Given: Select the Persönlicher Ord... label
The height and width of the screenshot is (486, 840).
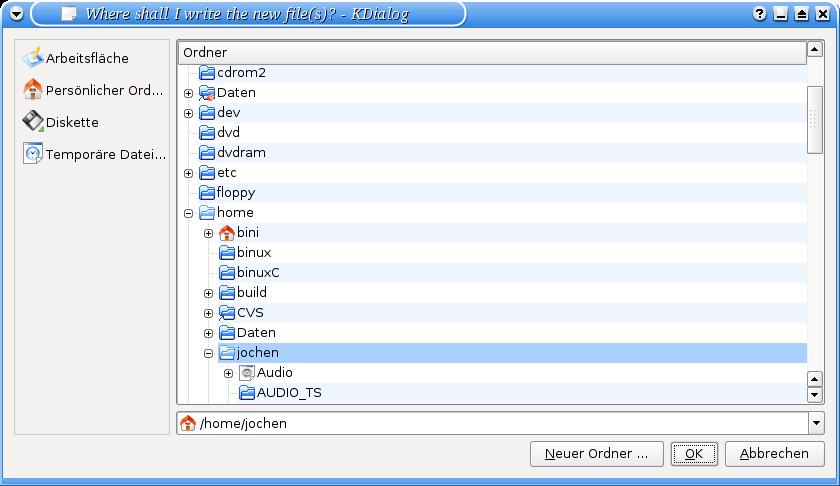Looking at the screenshot, I should (104, 90).
